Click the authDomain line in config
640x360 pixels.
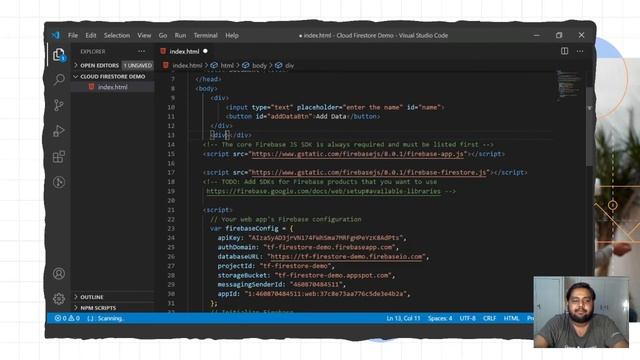(308, 247)
